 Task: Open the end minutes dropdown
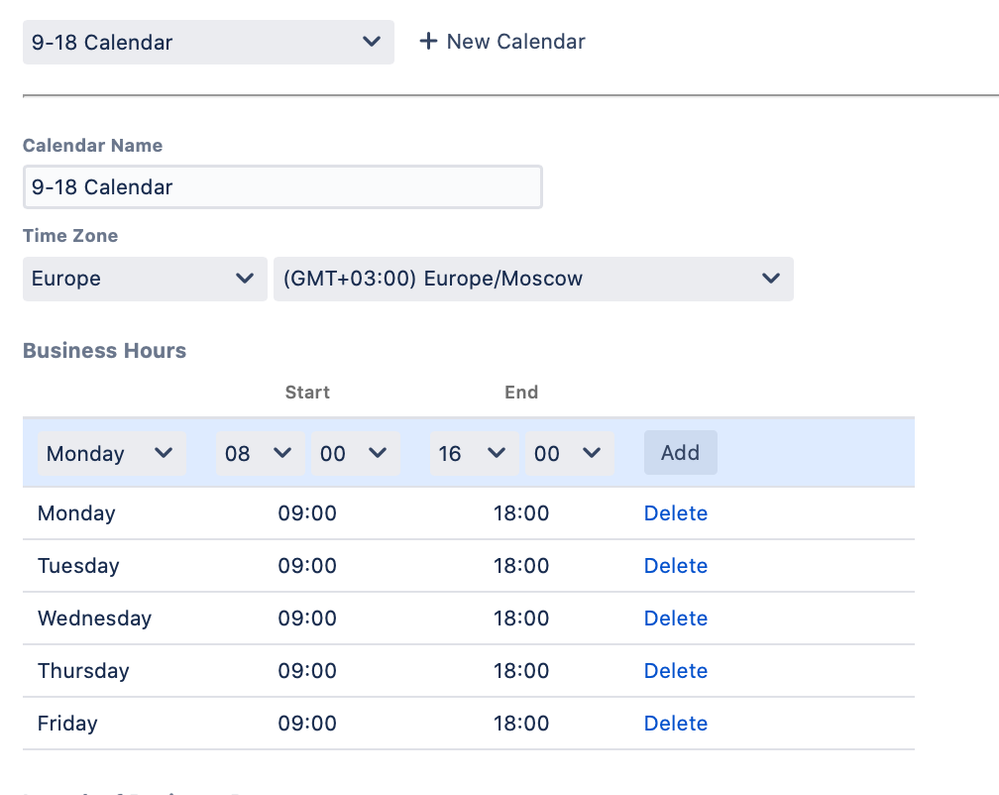click(568, 453)
